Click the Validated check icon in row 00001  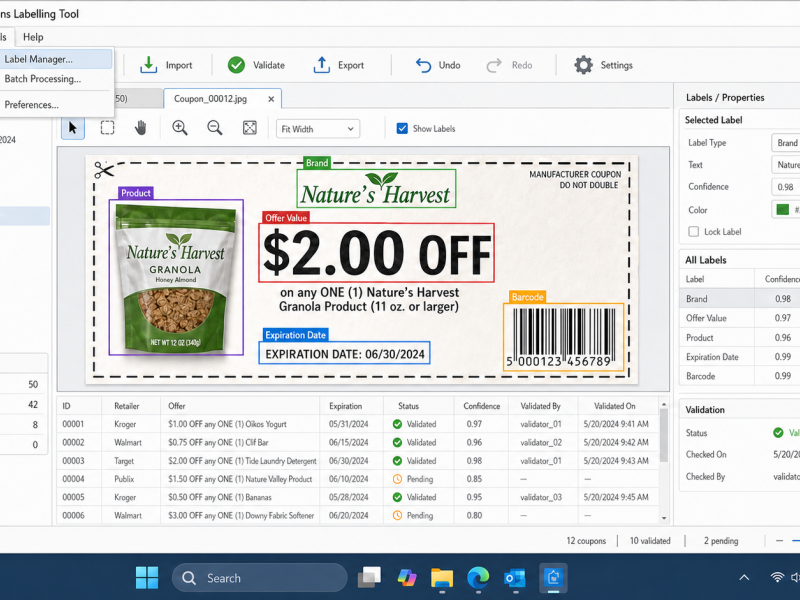click(x=397, y=424)
